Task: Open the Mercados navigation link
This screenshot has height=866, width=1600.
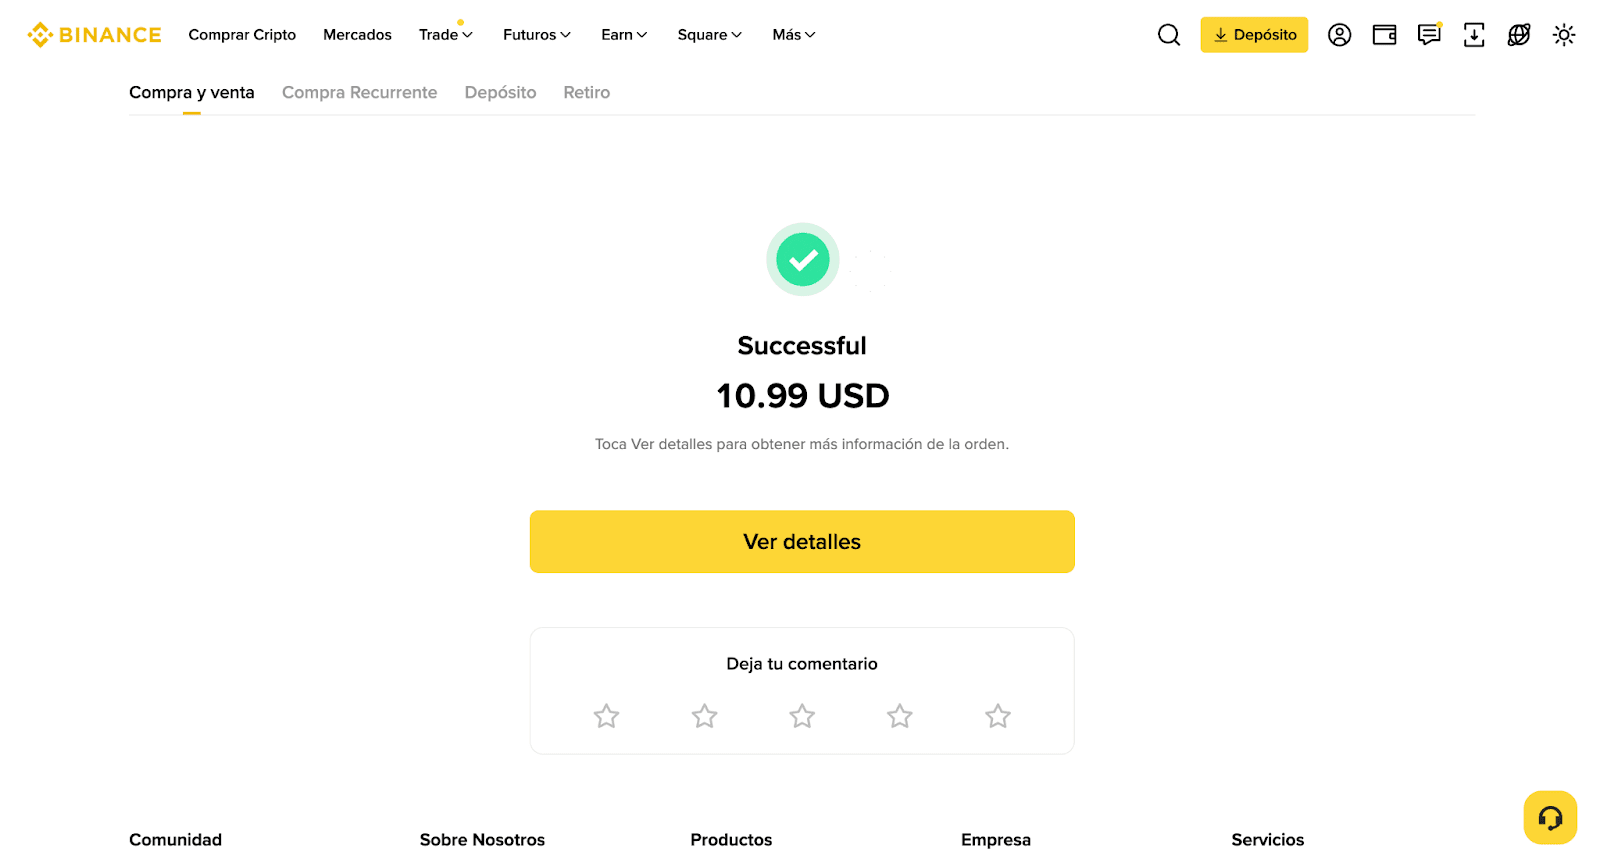Action: click(x=357, y=35)
